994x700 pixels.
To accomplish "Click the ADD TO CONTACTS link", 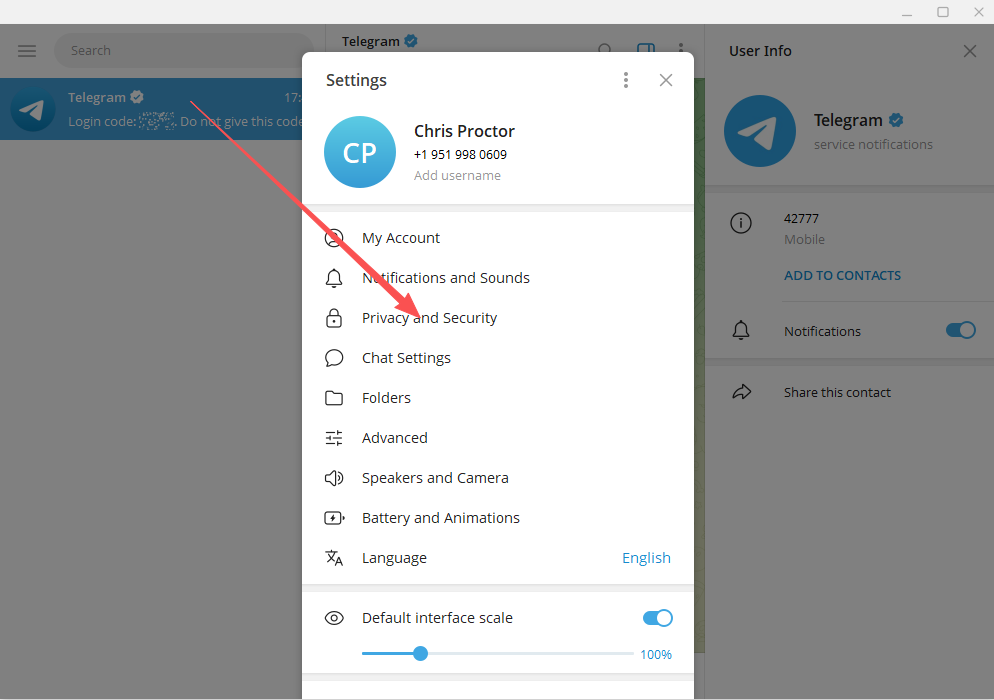I will (842, 275).
